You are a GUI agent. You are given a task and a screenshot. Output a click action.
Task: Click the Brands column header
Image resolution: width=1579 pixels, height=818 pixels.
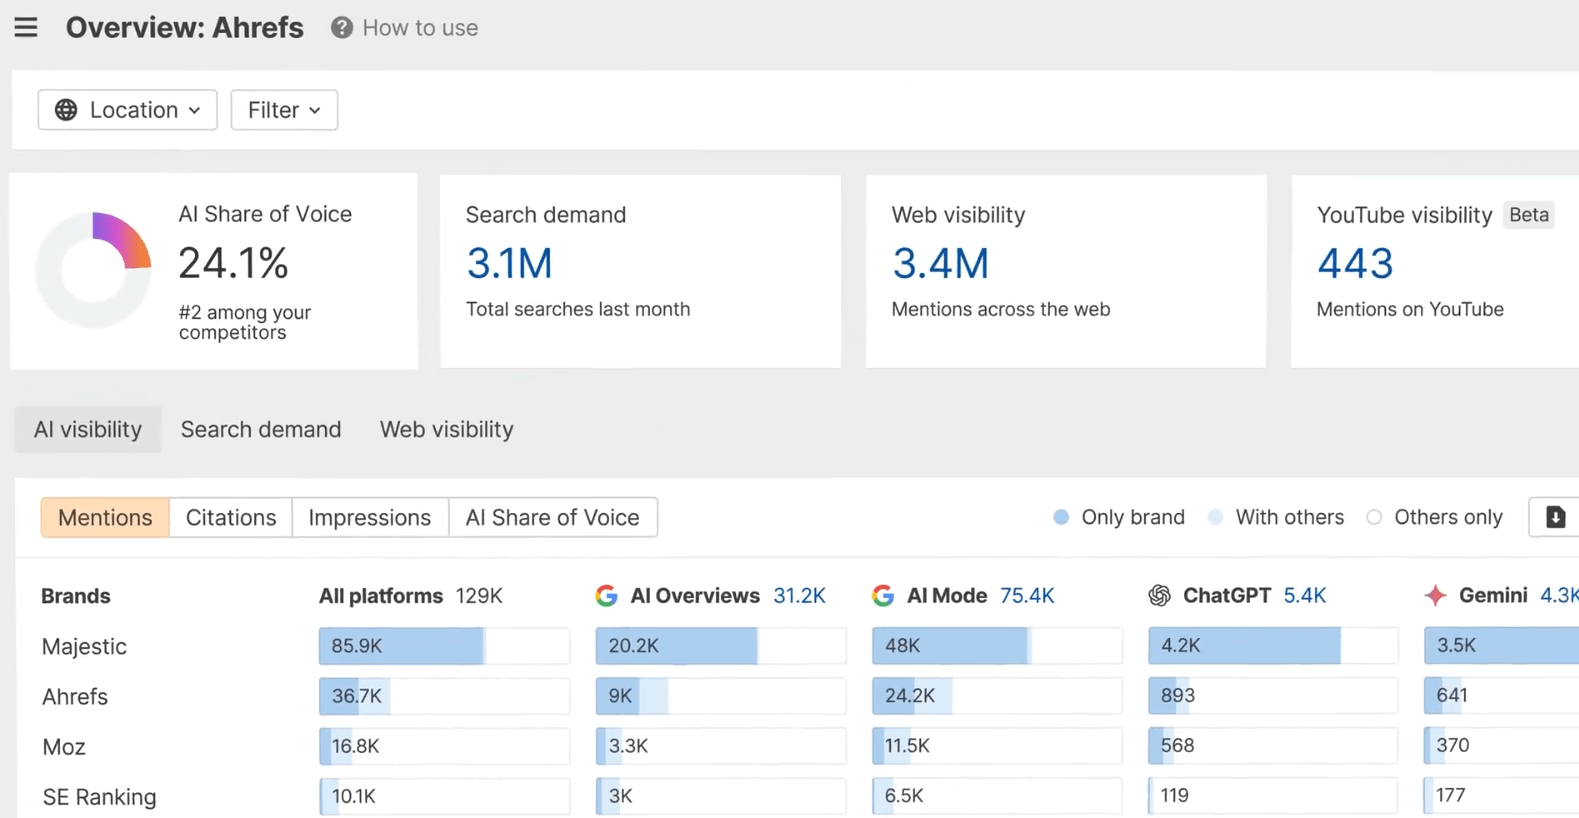76,596
